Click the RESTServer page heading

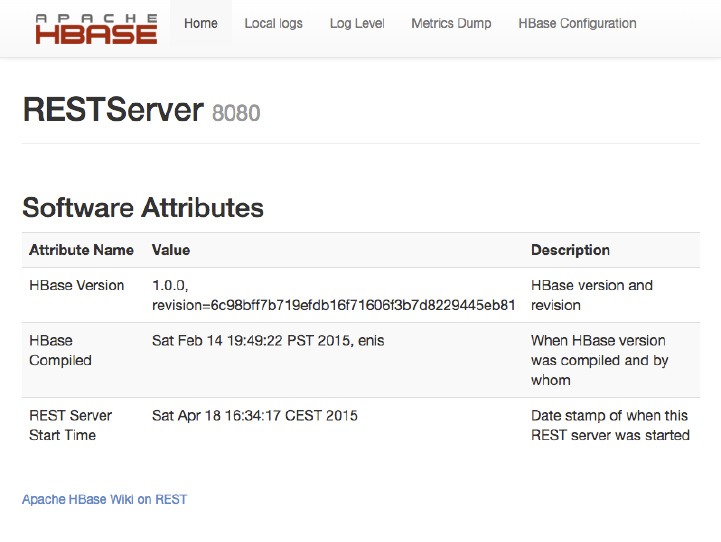pyautogui.click(x=113, y=109)
